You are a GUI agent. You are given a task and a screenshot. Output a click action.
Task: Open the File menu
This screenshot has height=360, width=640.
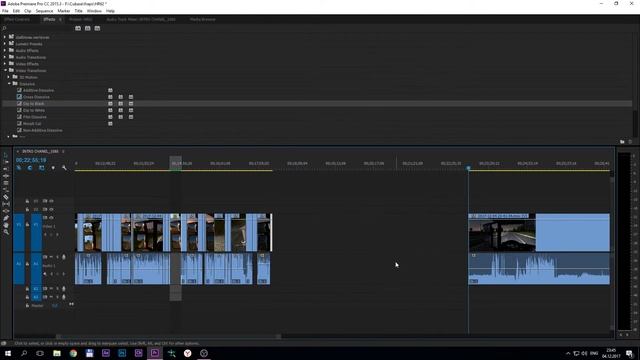click(5, 11)
